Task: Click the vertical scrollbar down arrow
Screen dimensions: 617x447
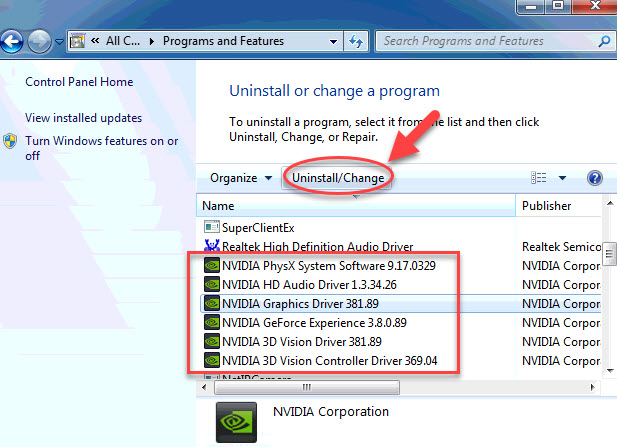Action: pyautogui.click(x=610, y=371)
